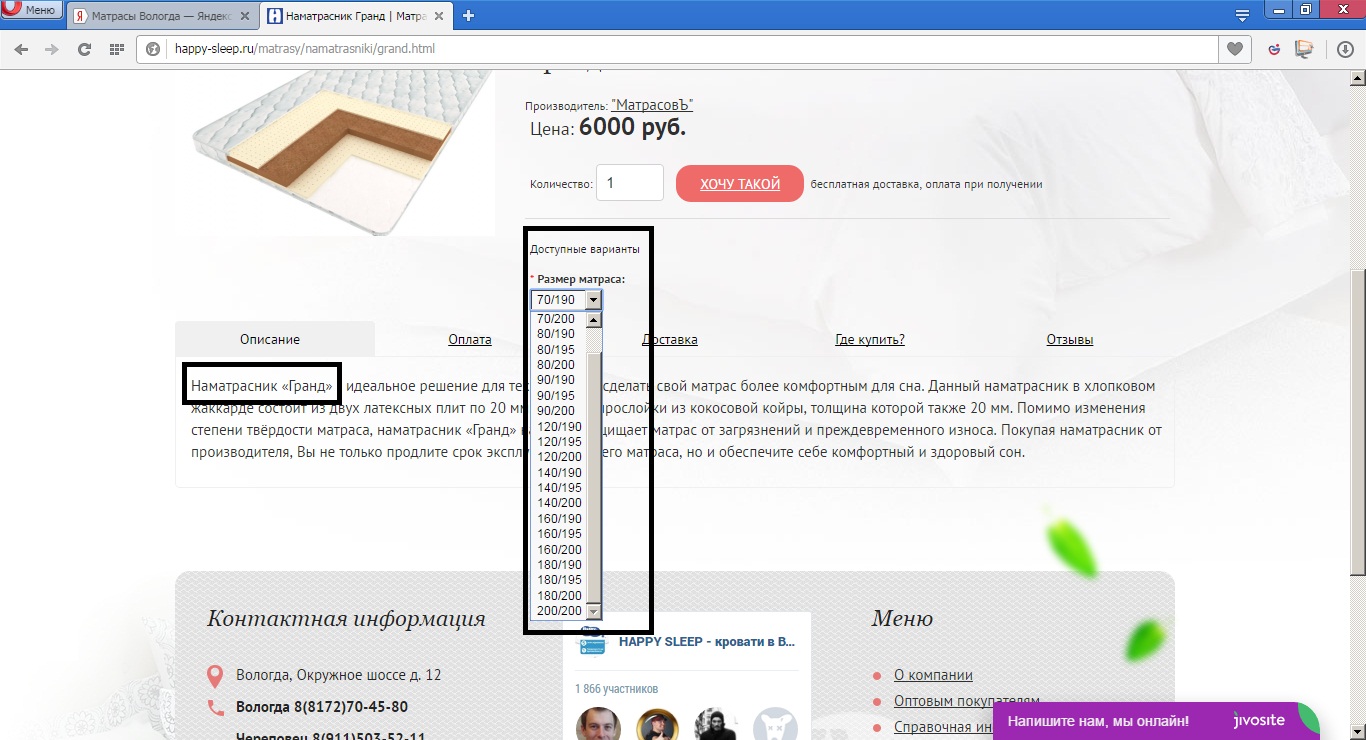Choose size option 80/190

click(x=556, y=334)
